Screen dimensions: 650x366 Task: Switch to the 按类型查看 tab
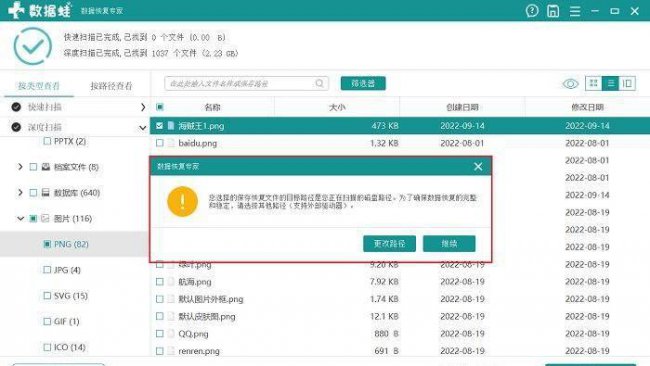click(39, 86)
